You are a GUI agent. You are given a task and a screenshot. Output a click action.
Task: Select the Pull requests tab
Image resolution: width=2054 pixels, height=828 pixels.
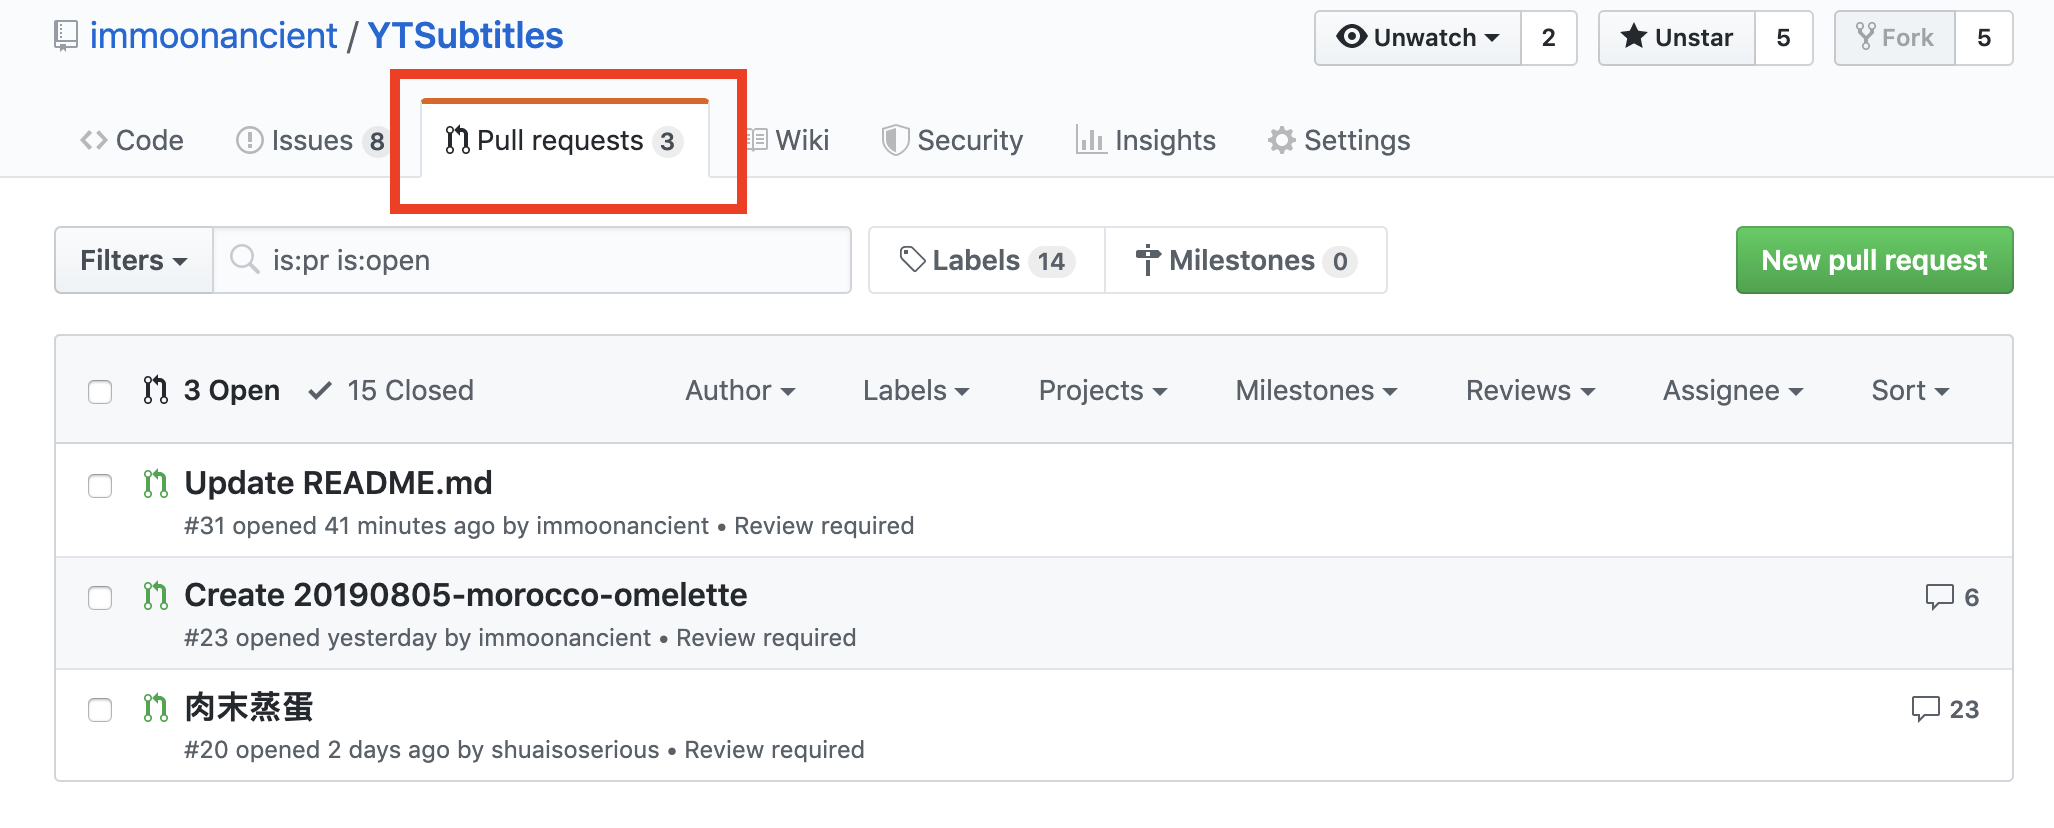[565, 140]
